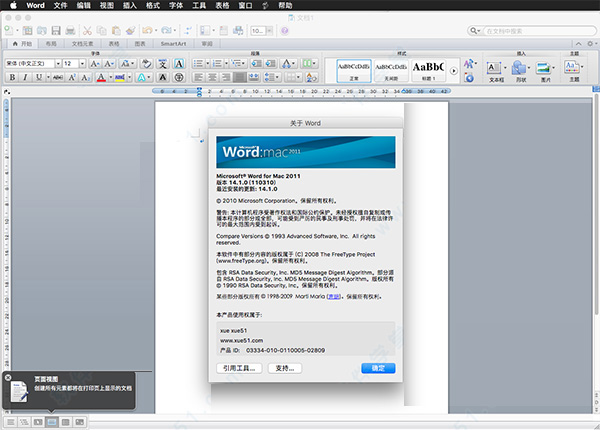Click the Shape insert icon
Screen dimensions: 600x430
pos(519,68)
